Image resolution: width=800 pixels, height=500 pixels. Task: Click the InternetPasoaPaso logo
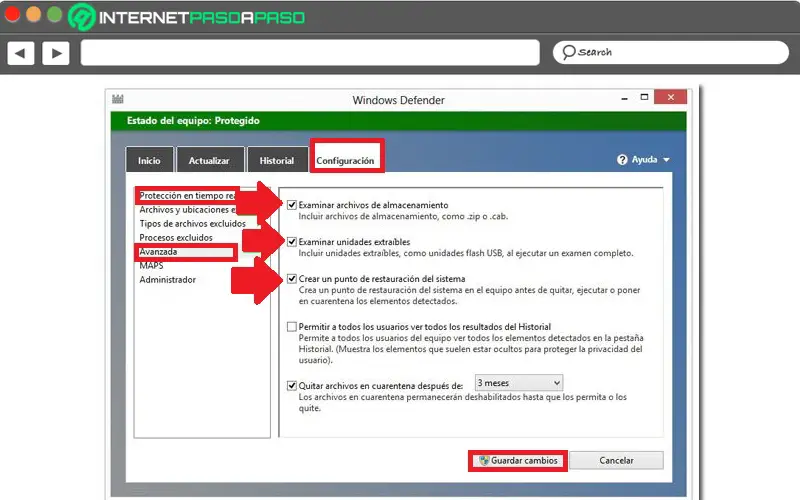point(187,17)
